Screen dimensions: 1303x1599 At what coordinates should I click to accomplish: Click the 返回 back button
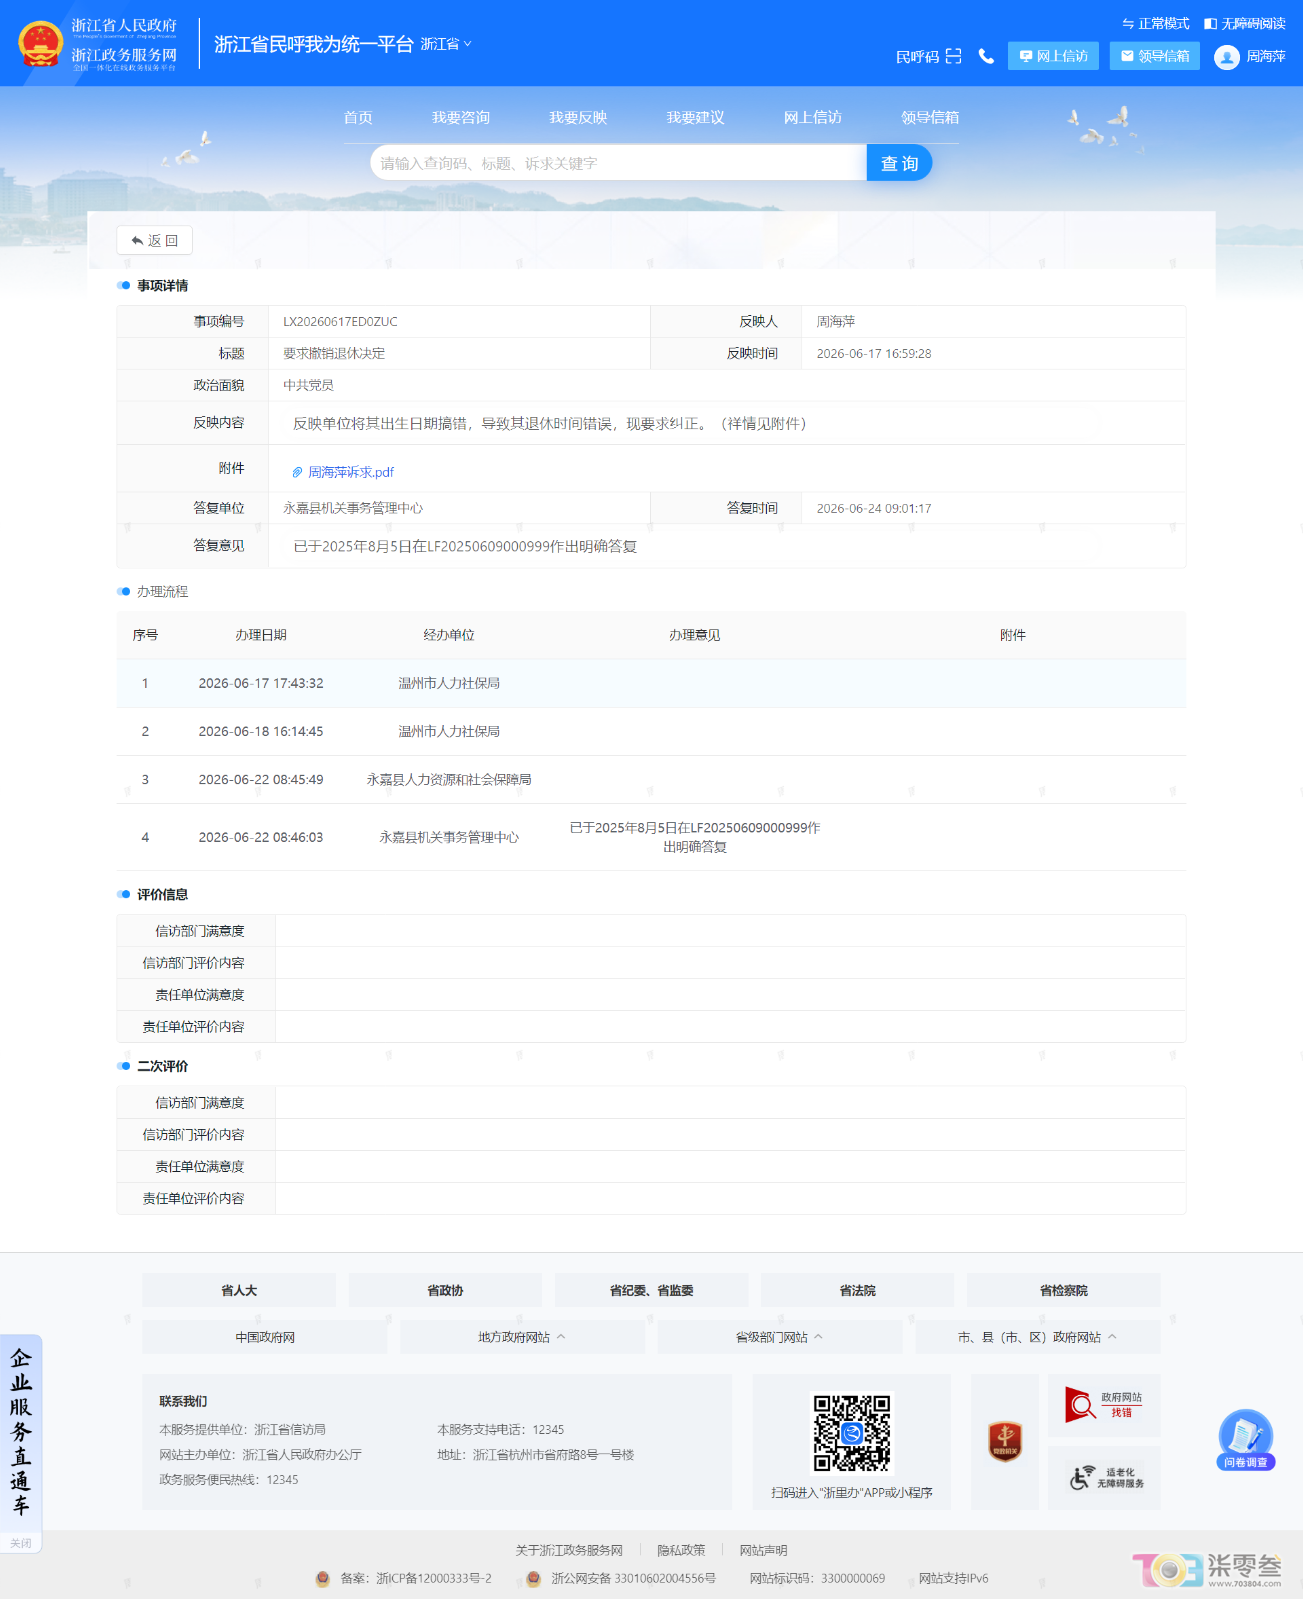[155, 240]
